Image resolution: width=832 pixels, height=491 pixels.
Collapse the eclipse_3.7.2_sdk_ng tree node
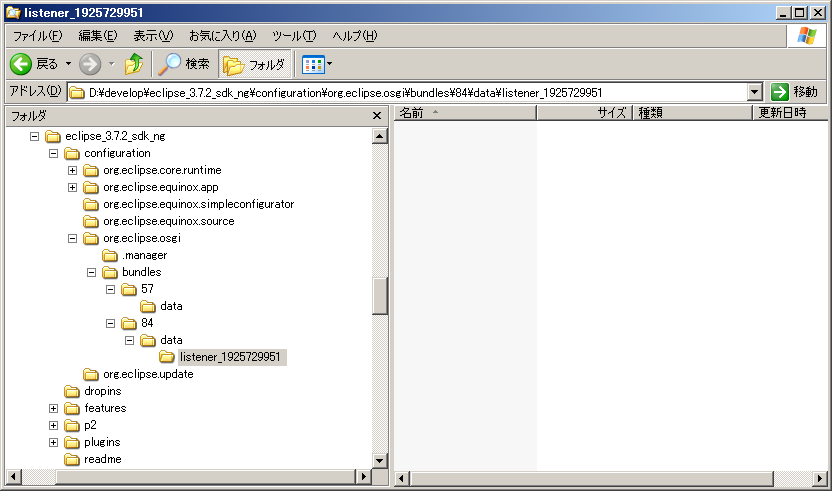coord(34,136)
